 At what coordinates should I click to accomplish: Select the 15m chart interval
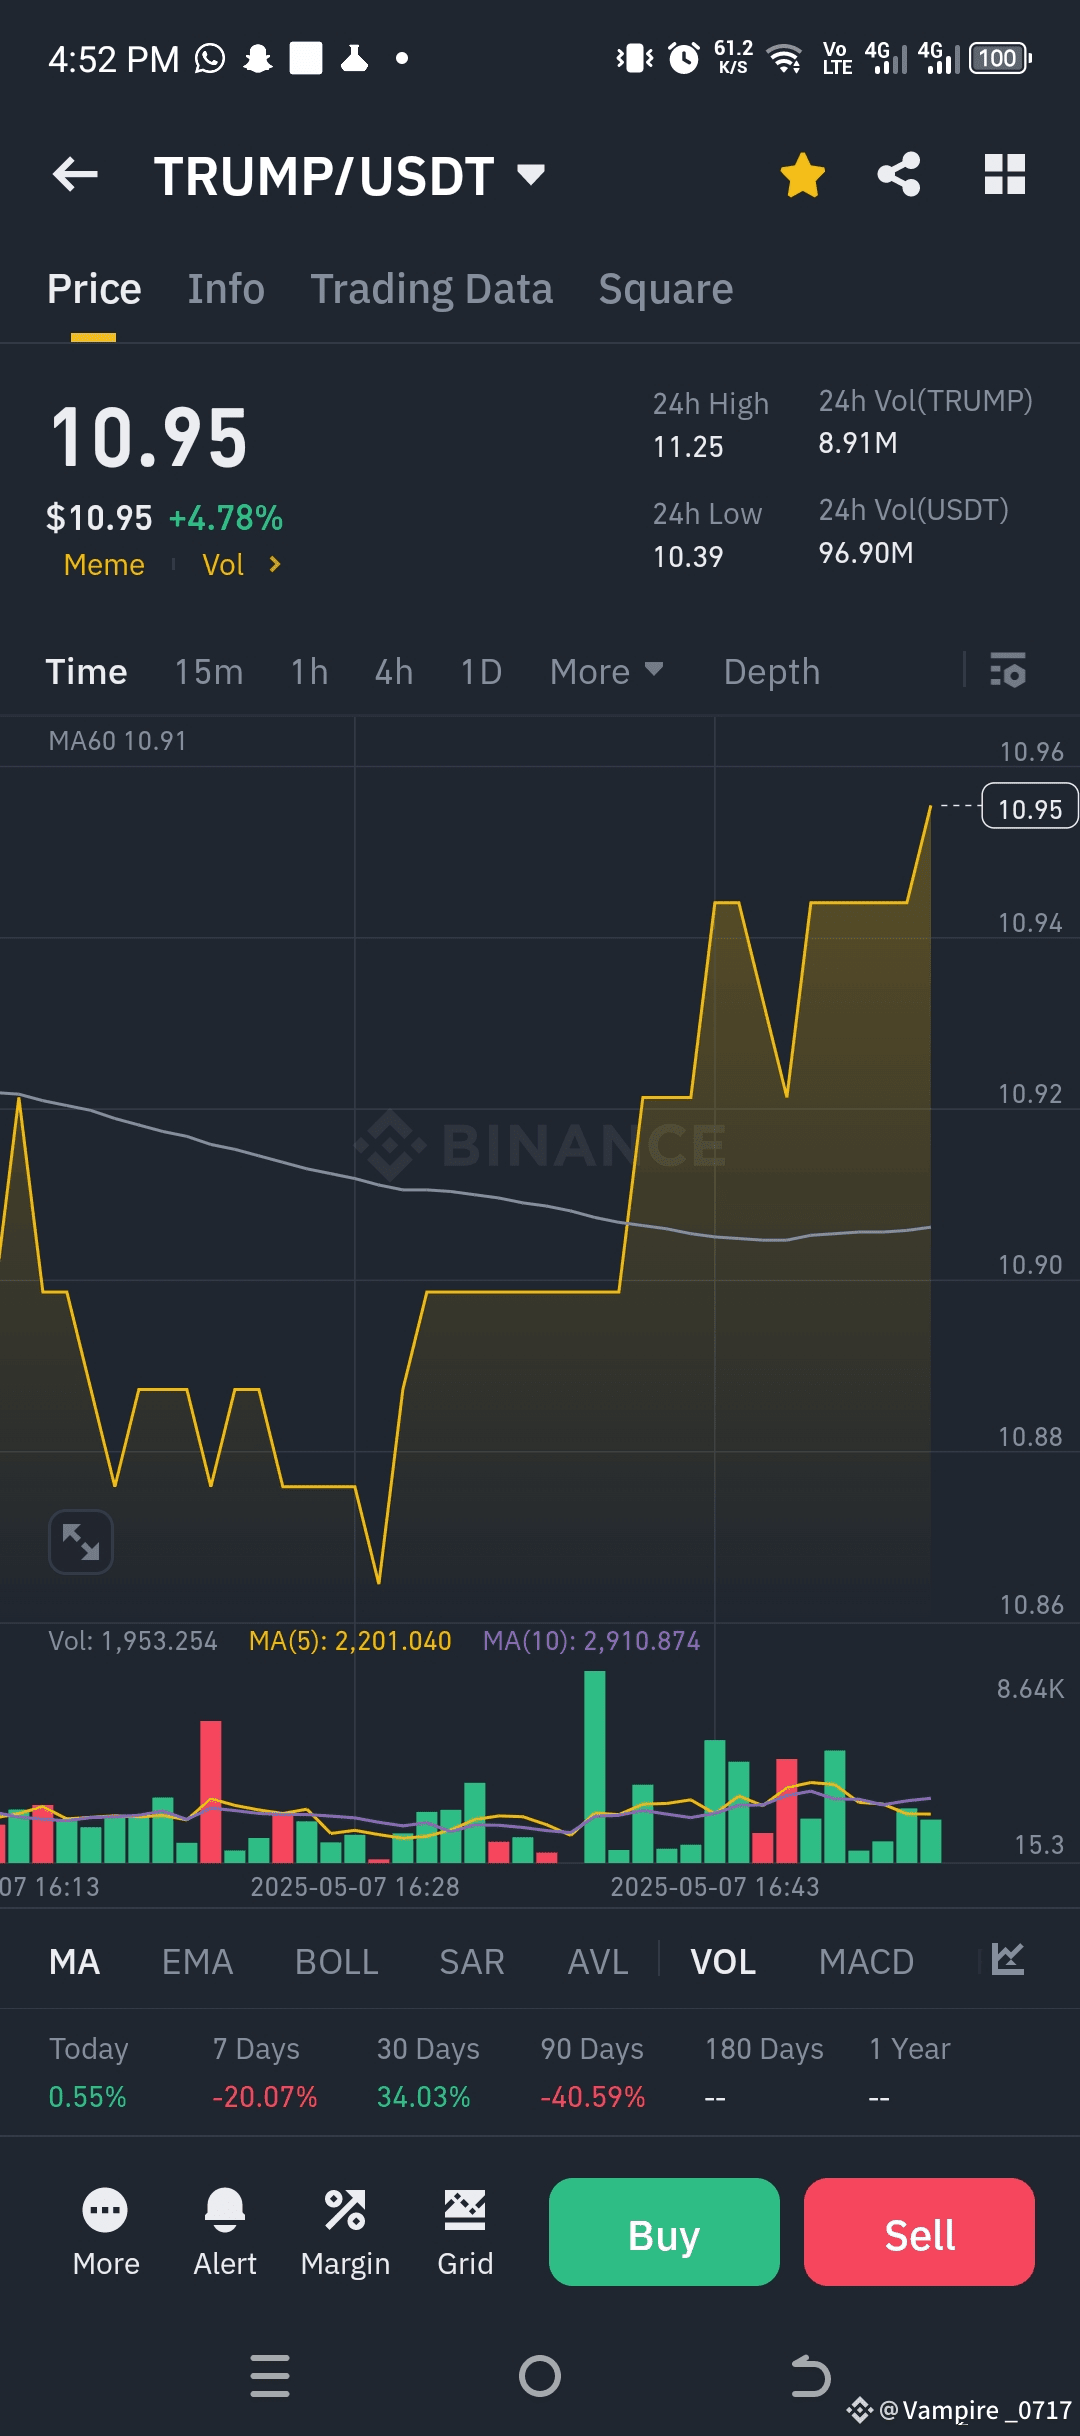point(209,672)
